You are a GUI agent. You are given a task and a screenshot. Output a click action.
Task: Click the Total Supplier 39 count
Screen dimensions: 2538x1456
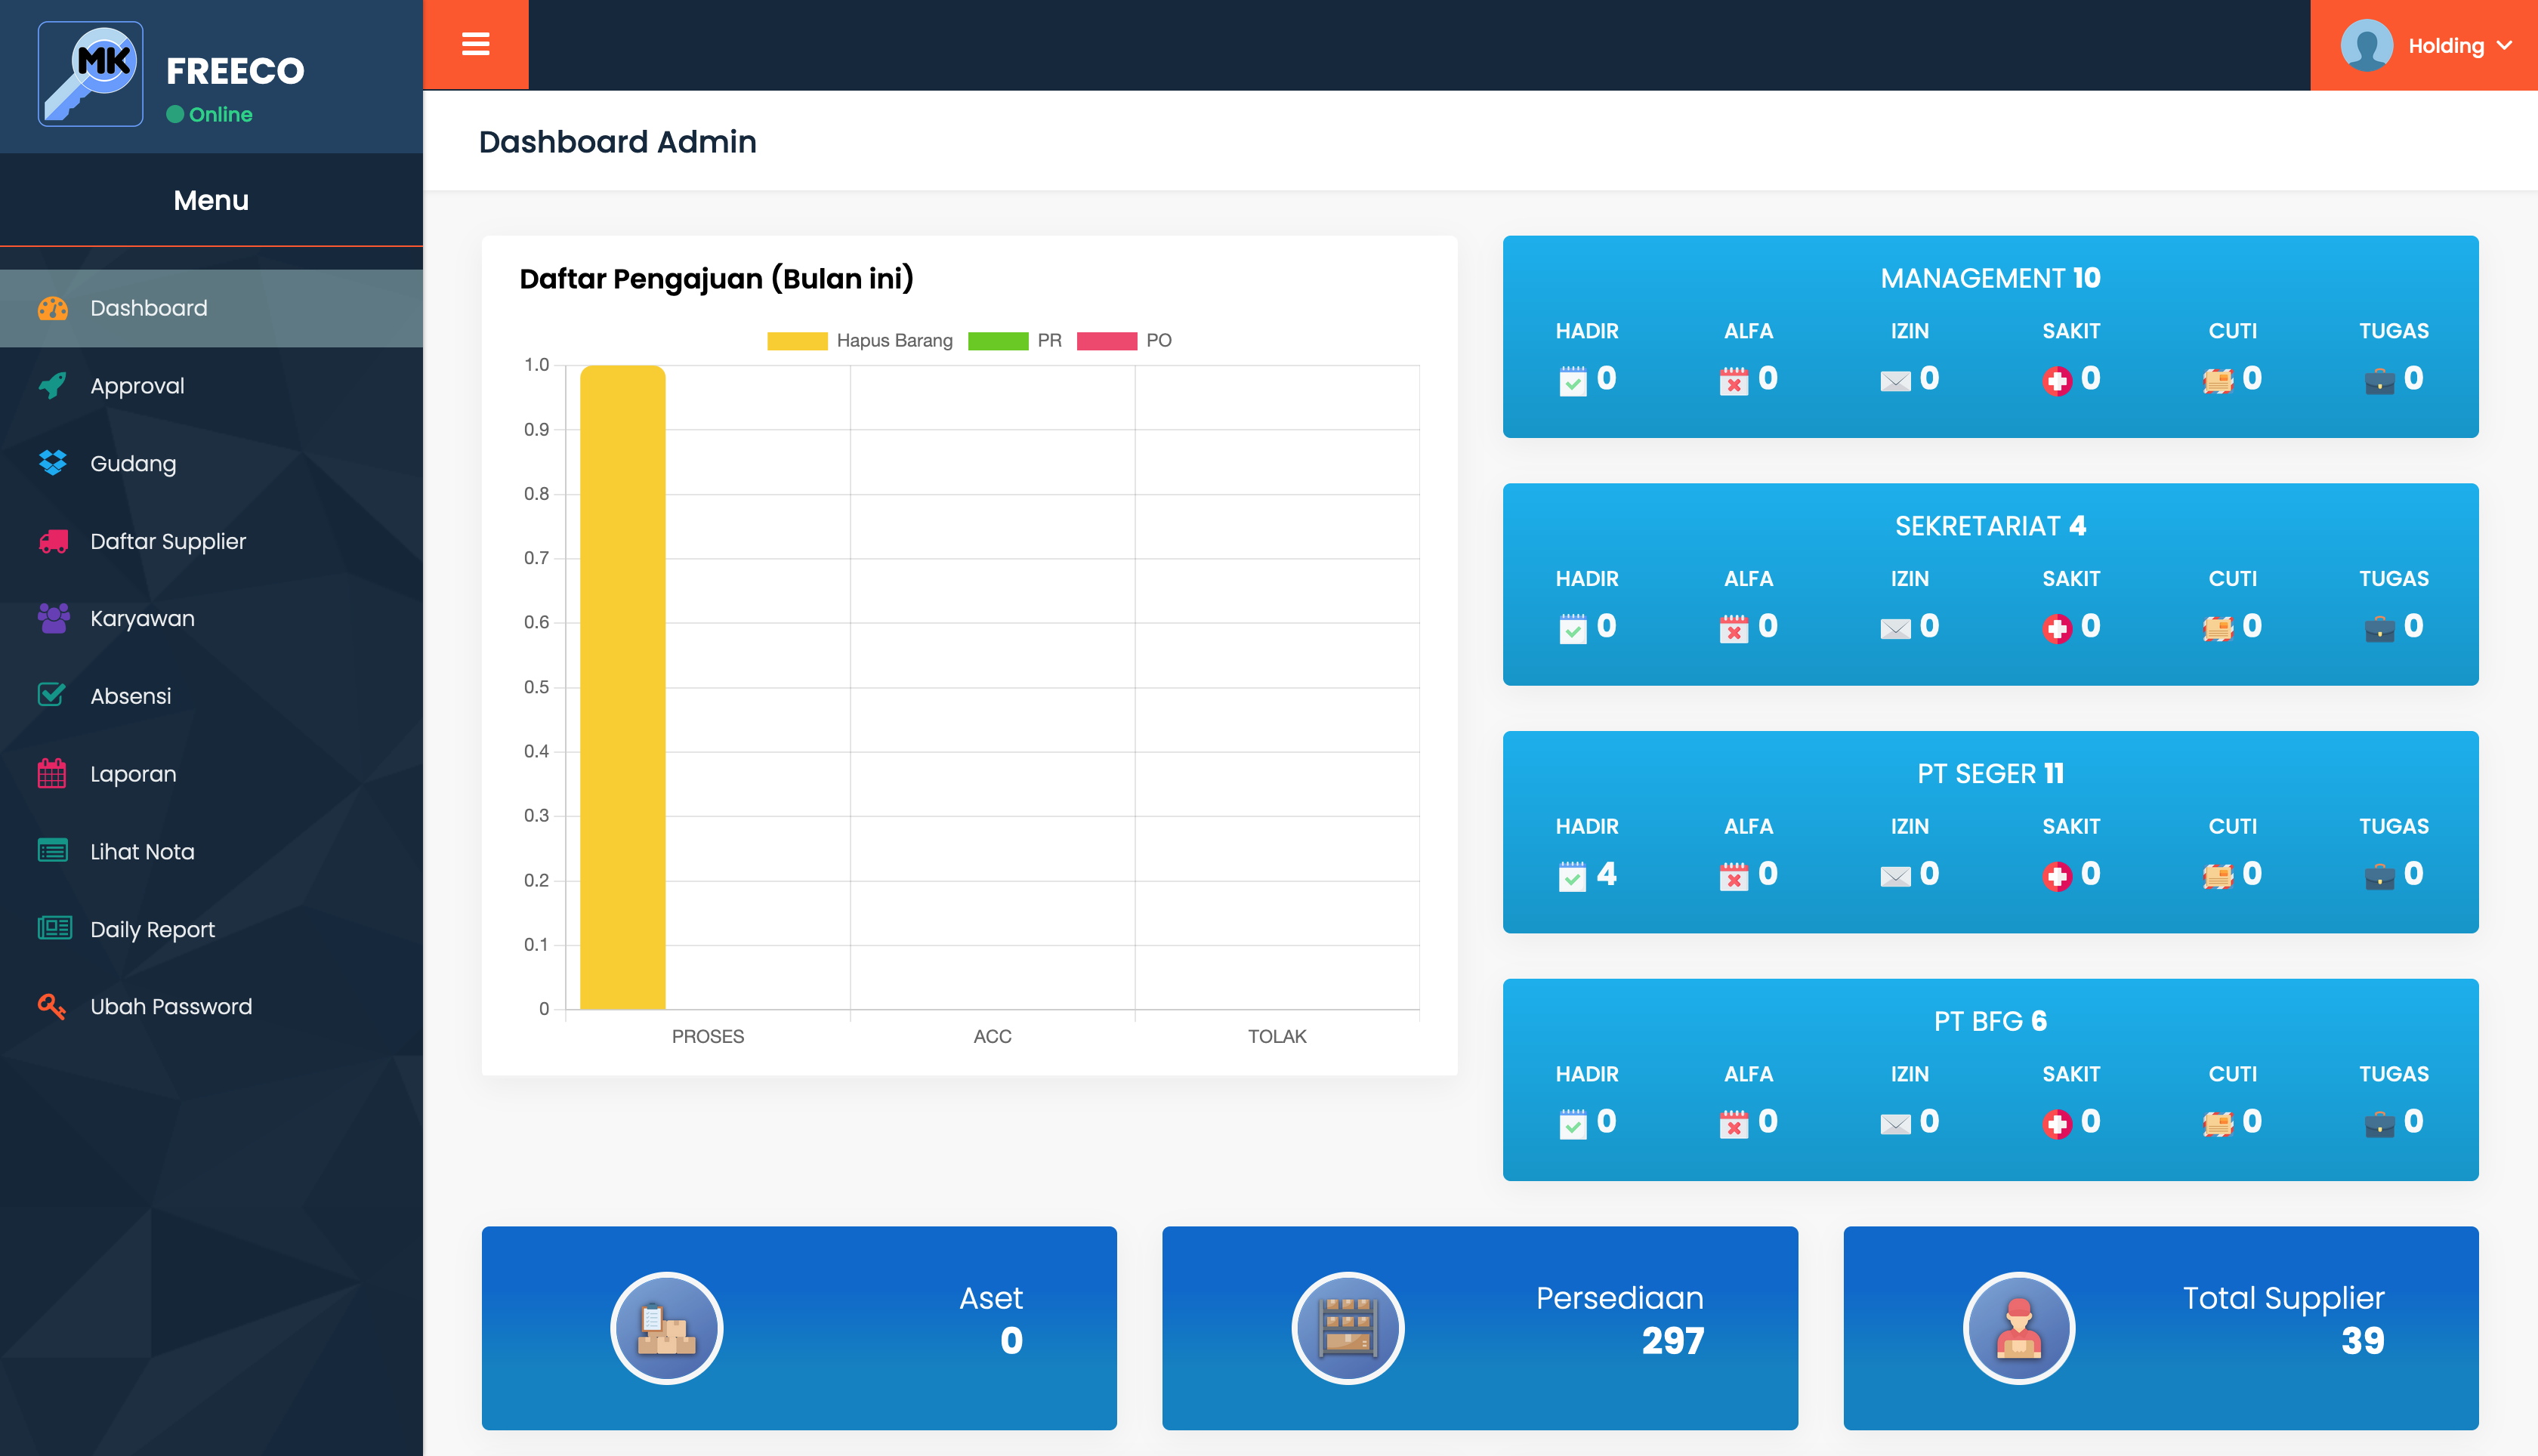[2362, 1341]
